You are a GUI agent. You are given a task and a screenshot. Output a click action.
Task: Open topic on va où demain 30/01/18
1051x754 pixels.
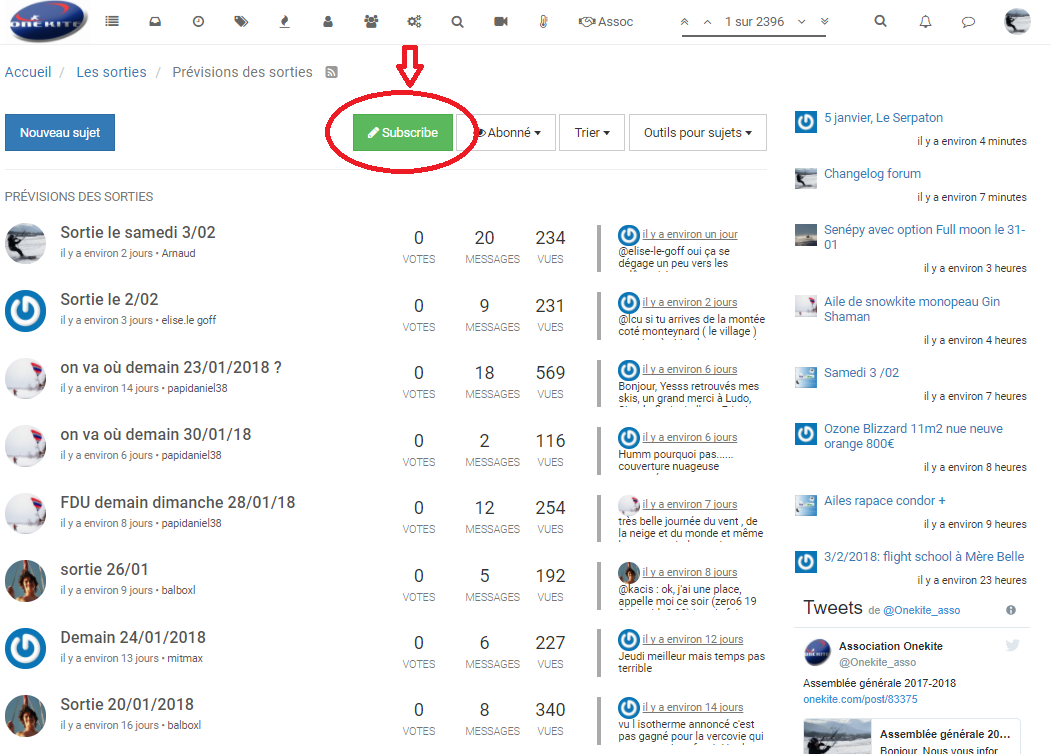[156, 434]
